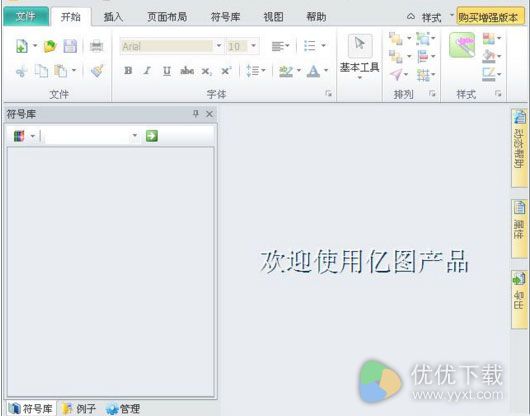The width and height of the screenshot is (530, 416).
Task: Click the Format Painter brush icon
Action: (x=97, y=71)
